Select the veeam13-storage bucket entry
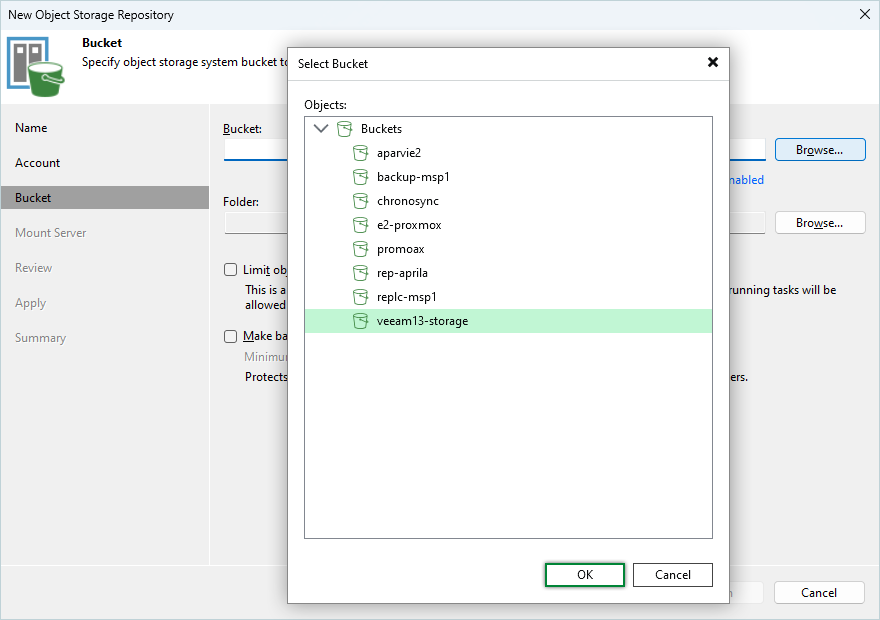880x620 pixels. [x=422, y=321]
